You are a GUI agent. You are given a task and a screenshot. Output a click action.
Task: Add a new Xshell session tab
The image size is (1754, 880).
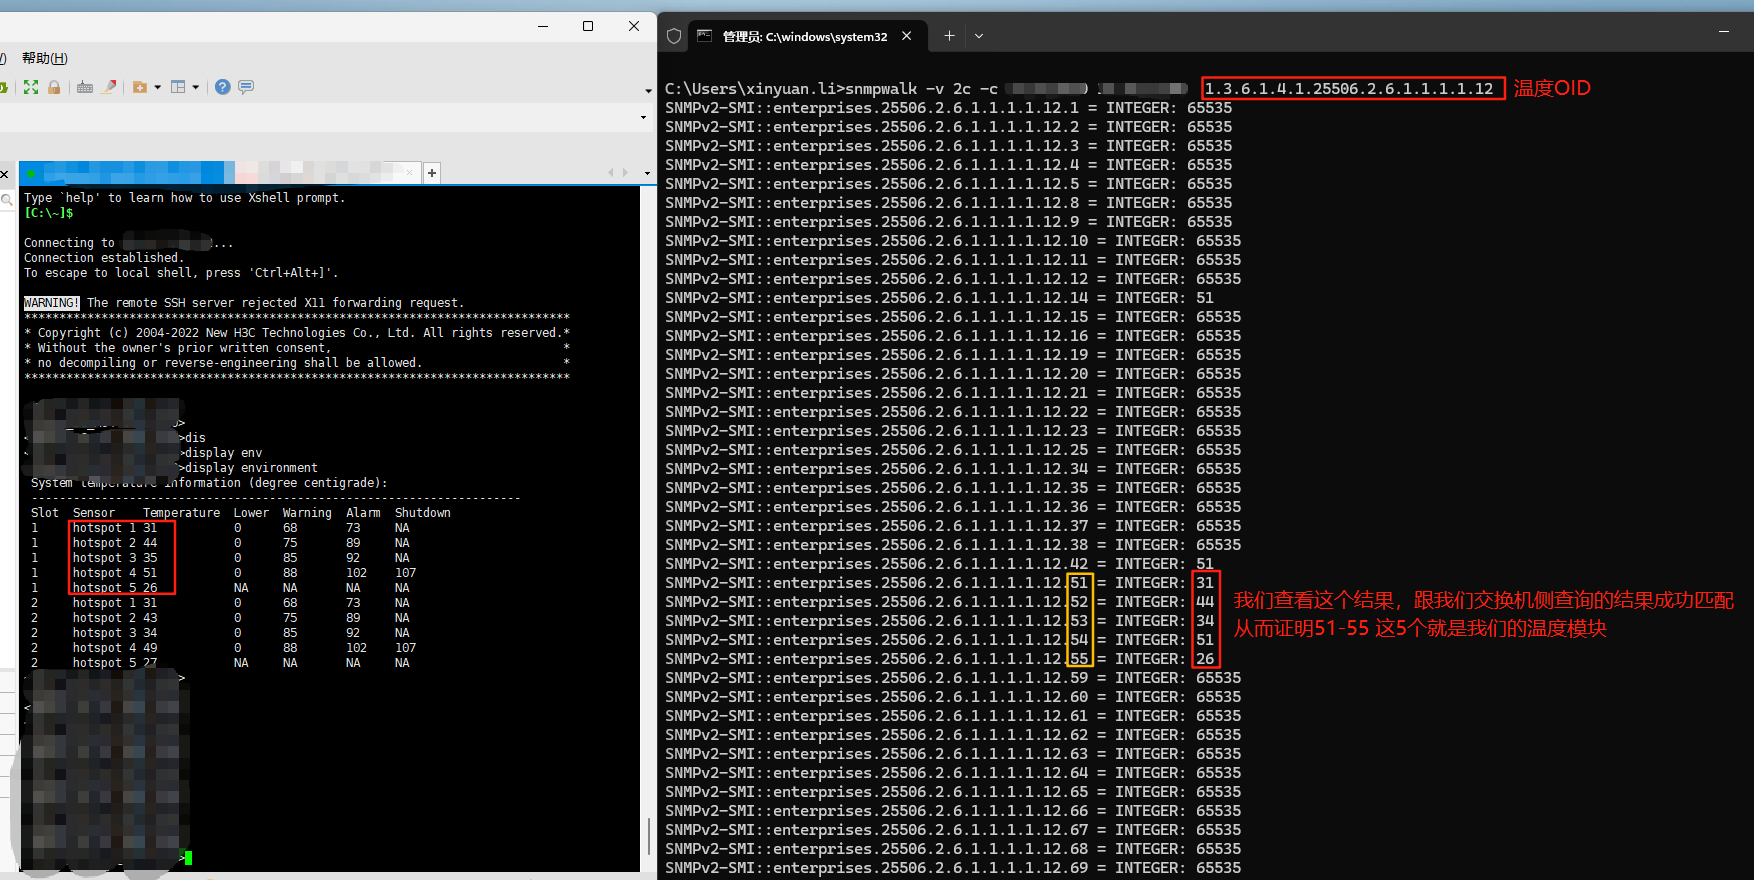tap(432, 173)
